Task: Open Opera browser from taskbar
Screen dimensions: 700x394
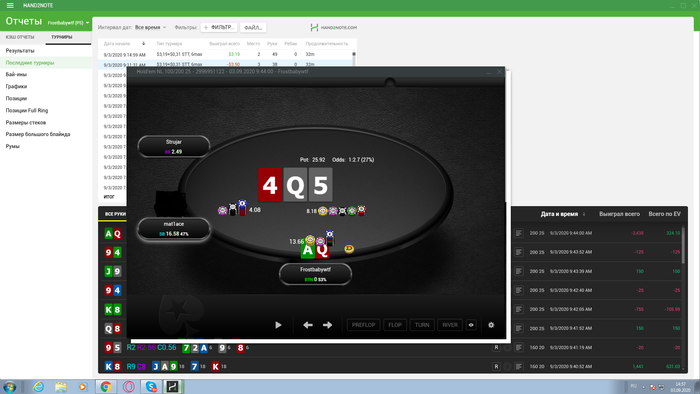Action: coord(129,386)
